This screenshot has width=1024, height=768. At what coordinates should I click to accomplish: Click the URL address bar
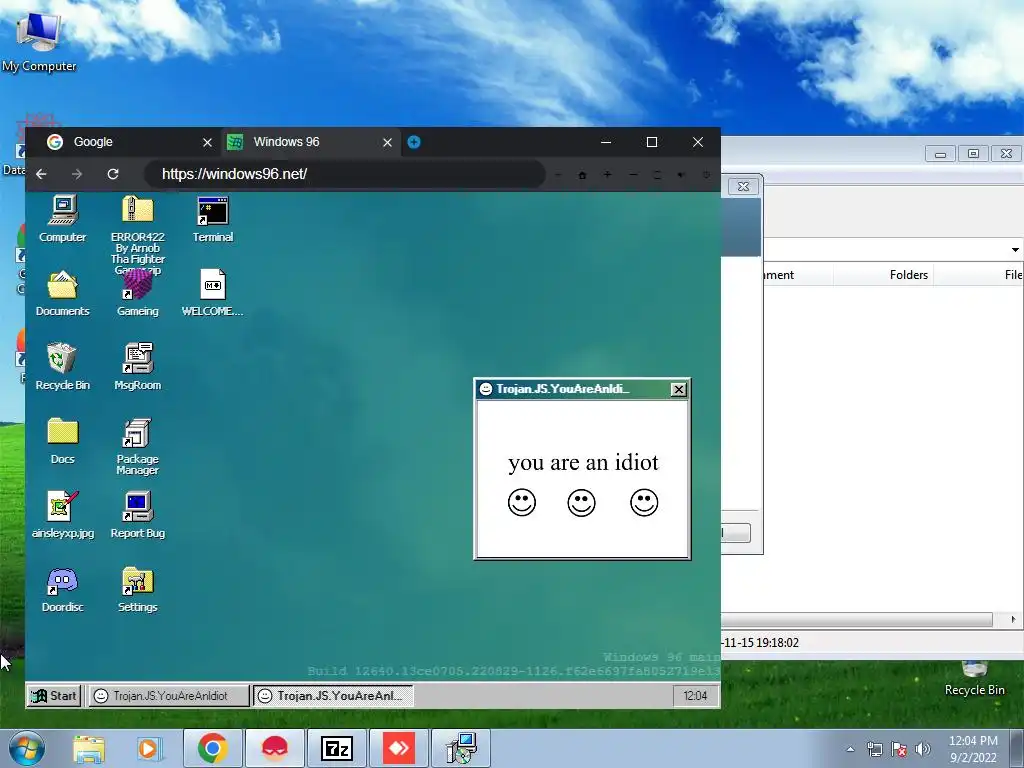pos(344,174)
